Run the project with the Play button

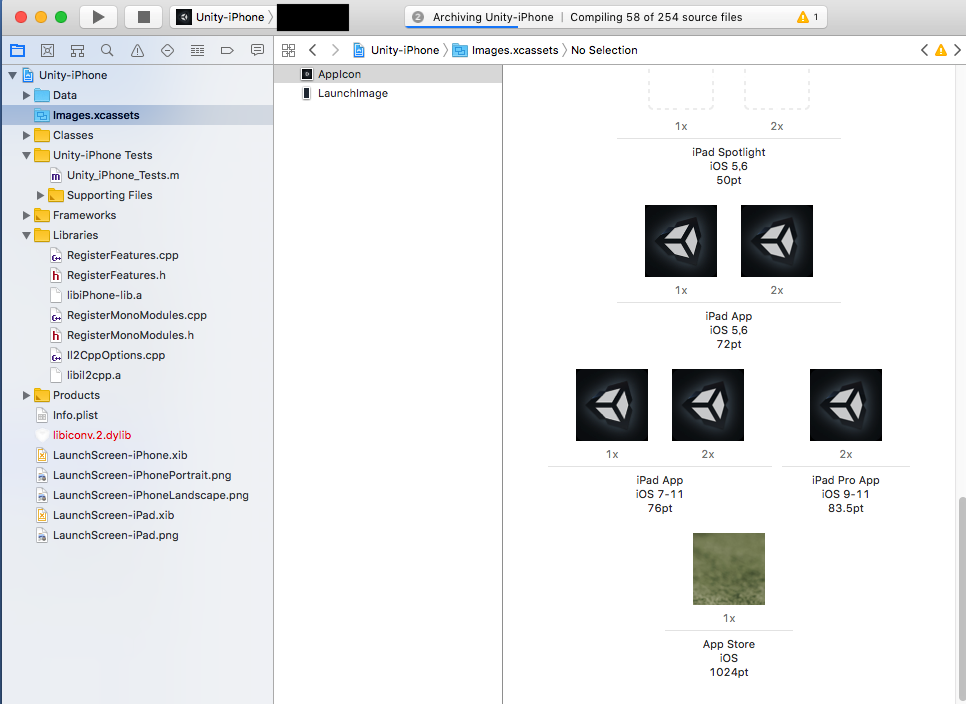[x=99, y=17]
